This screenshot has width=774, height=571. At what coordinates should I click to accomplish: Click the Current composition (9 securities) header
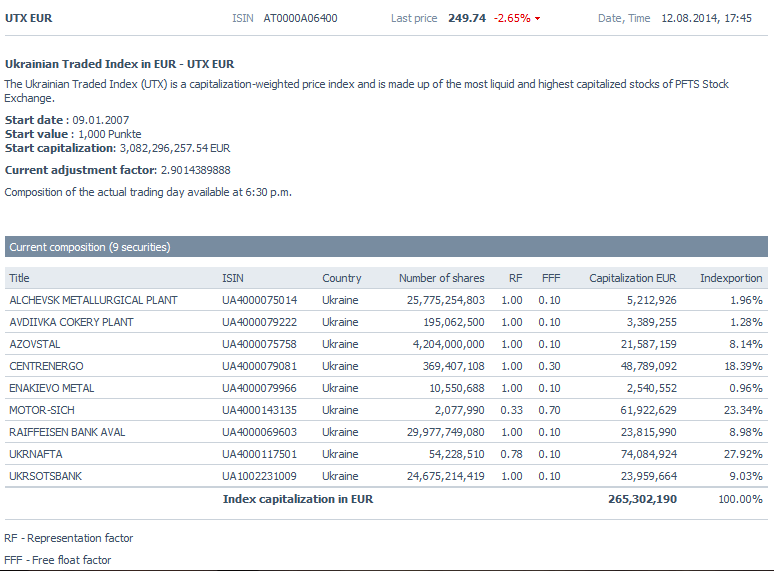[x=386, y=247]
